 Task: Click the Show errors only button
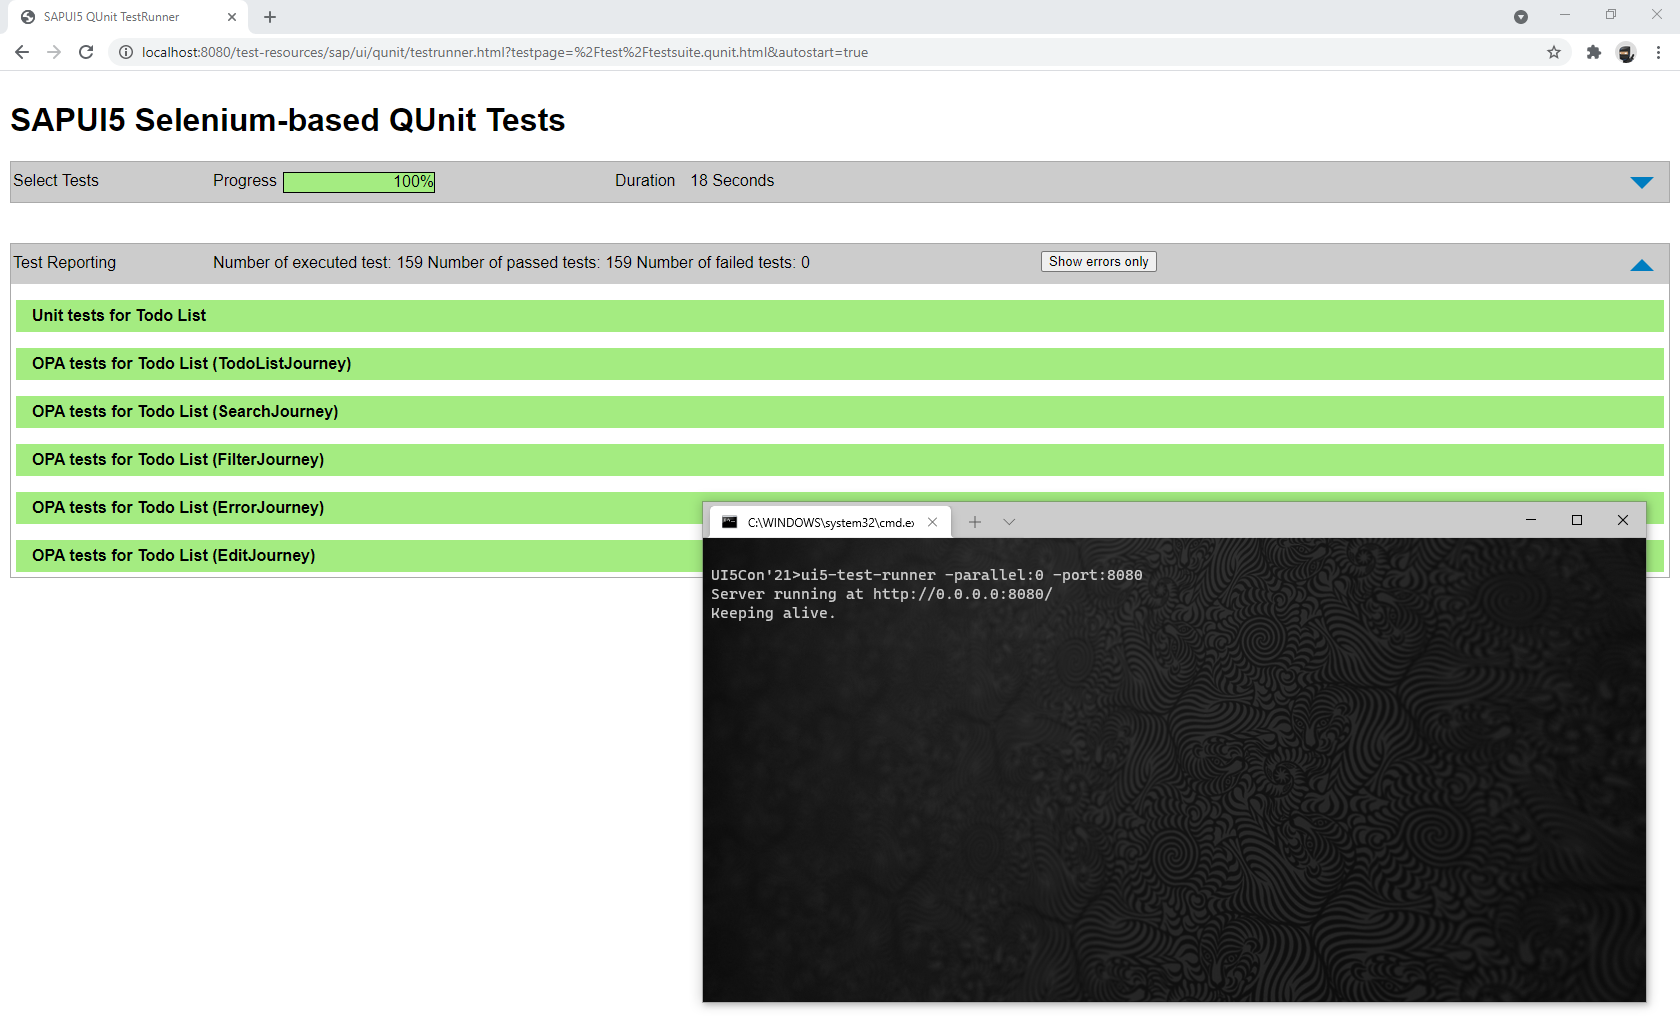tap(1098, 262)
